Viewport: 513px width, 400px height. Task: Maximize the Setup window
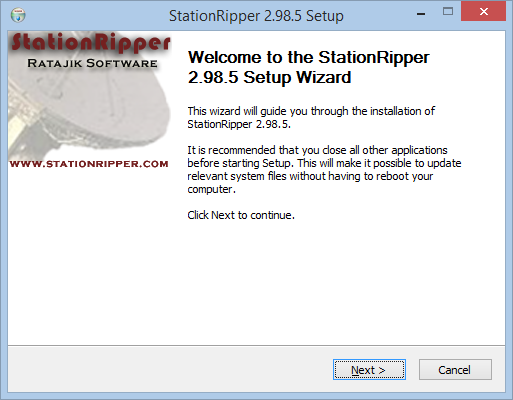(x=448, y=12)
